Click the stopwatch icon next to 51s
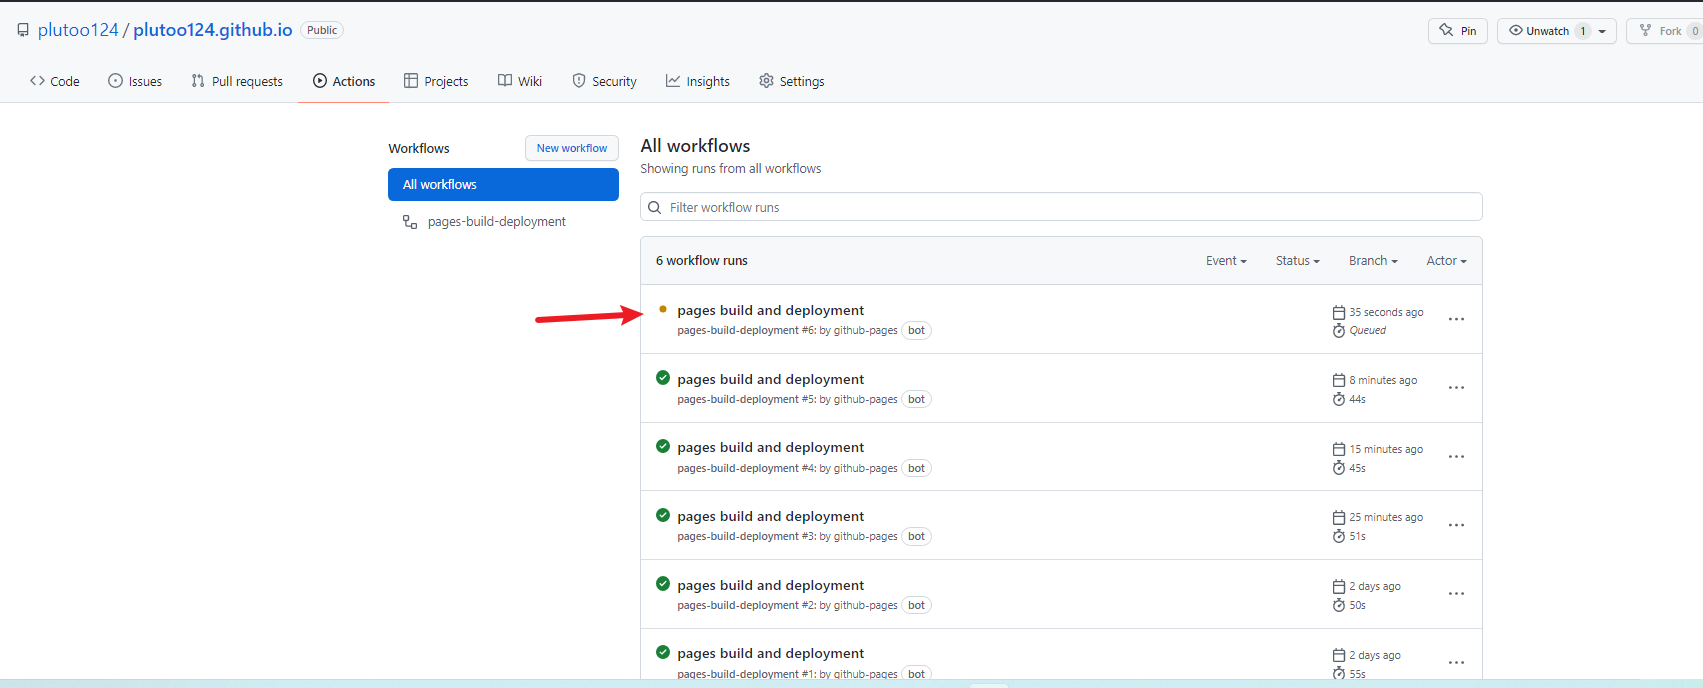 (1339, 536)
